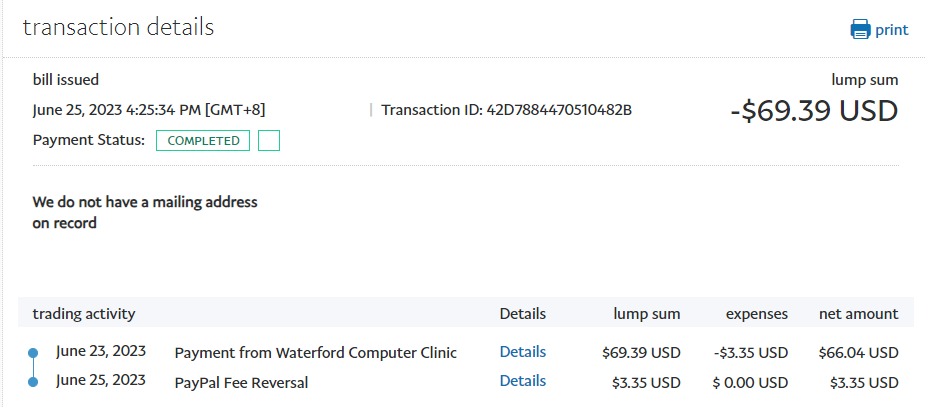This screenshot has width=926, height=407.
Task: Click the printer icon
Action: tap(860, 30)
